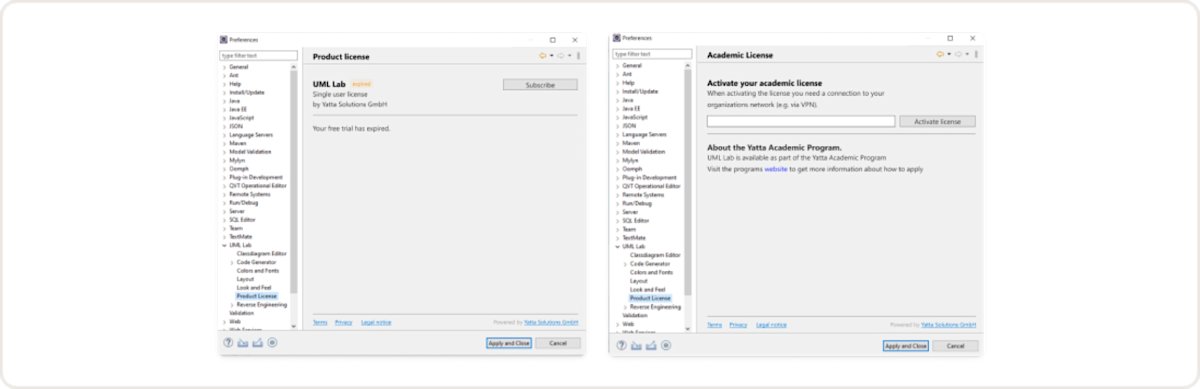Select Plug-in Development in Academic License window tree

(x=649, y=177)
